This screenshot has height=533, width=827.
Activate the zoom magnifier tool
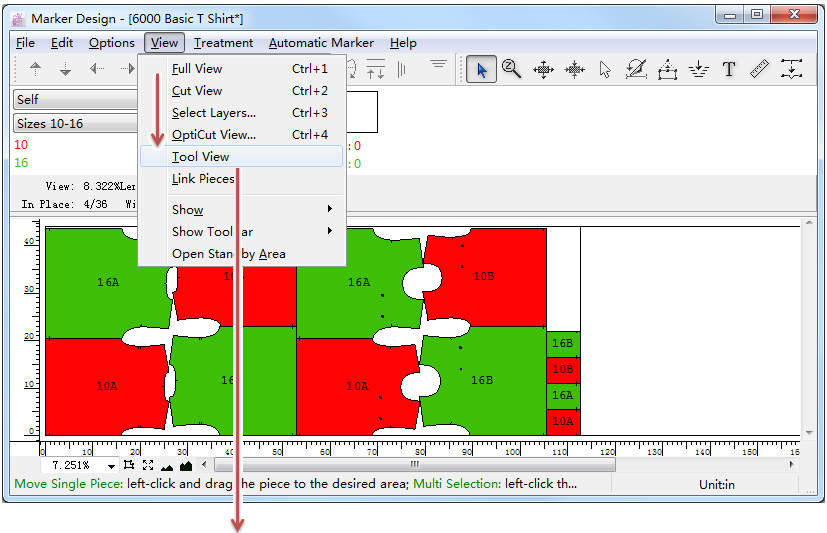(x=512, y=69)
